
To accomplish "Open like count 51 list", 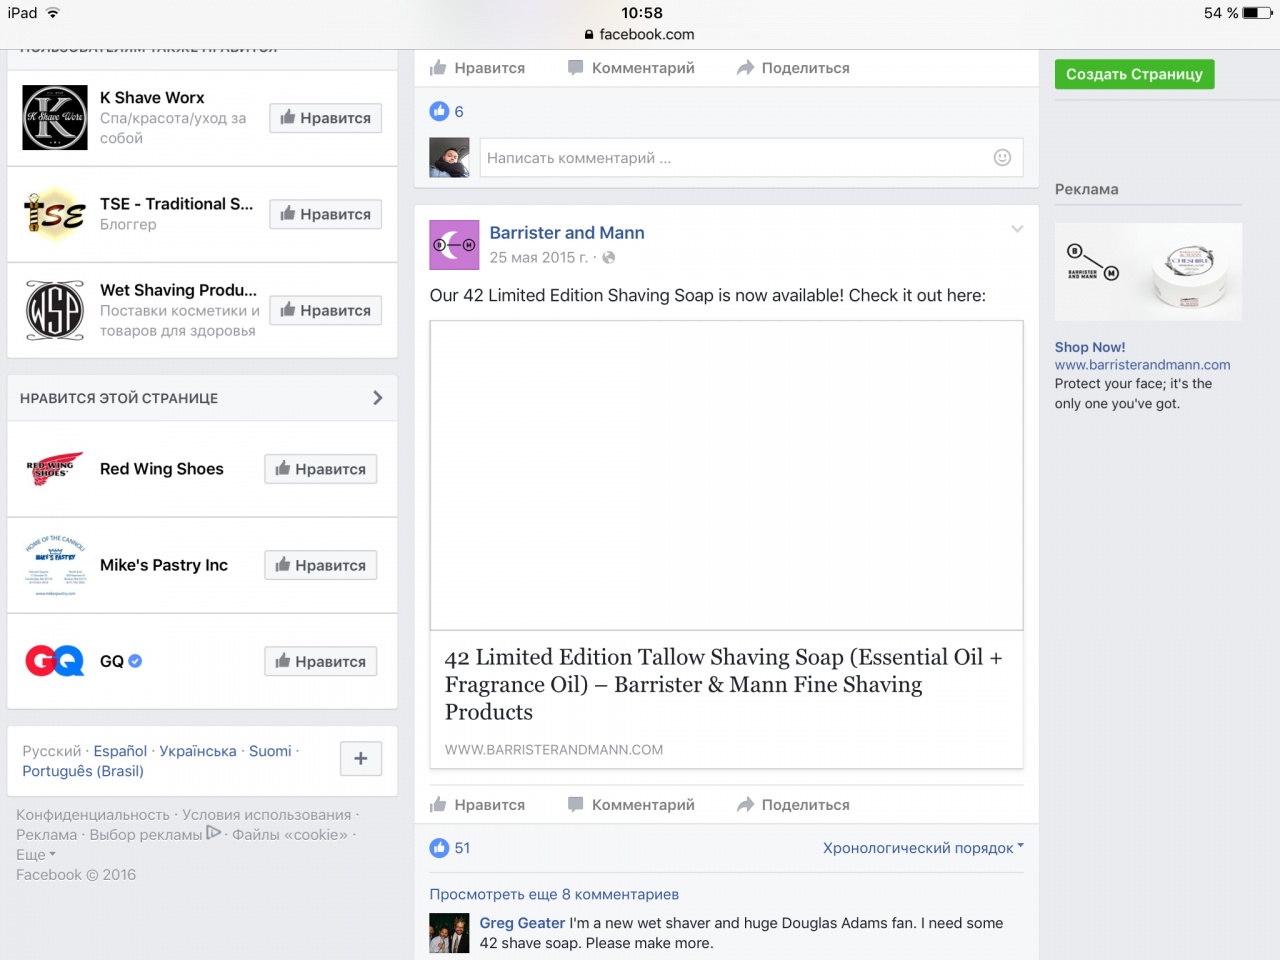I will [462, 848].
